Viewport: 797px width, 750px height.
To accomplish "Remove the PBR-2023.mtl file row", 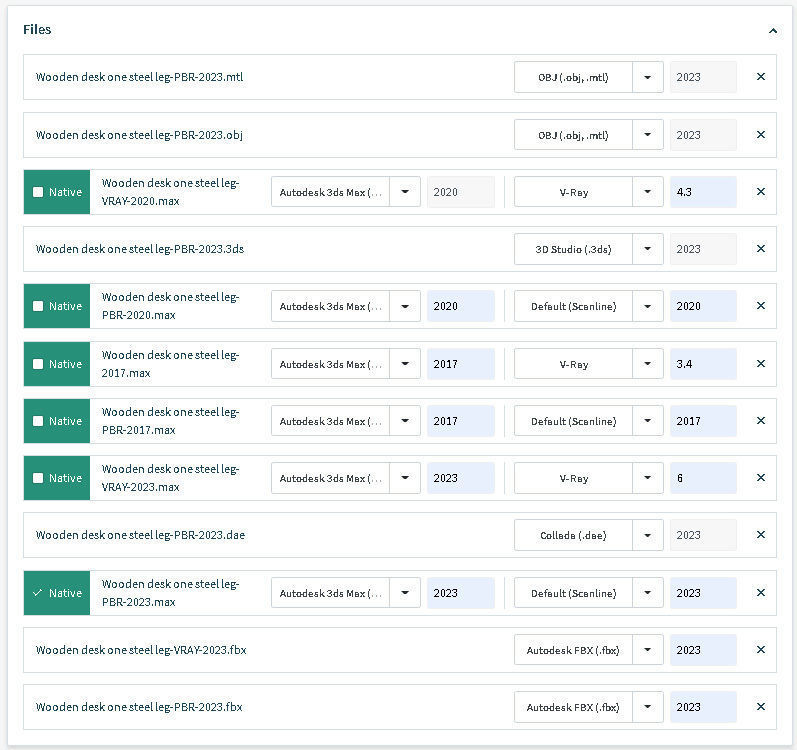I will [x=761, y=77].
